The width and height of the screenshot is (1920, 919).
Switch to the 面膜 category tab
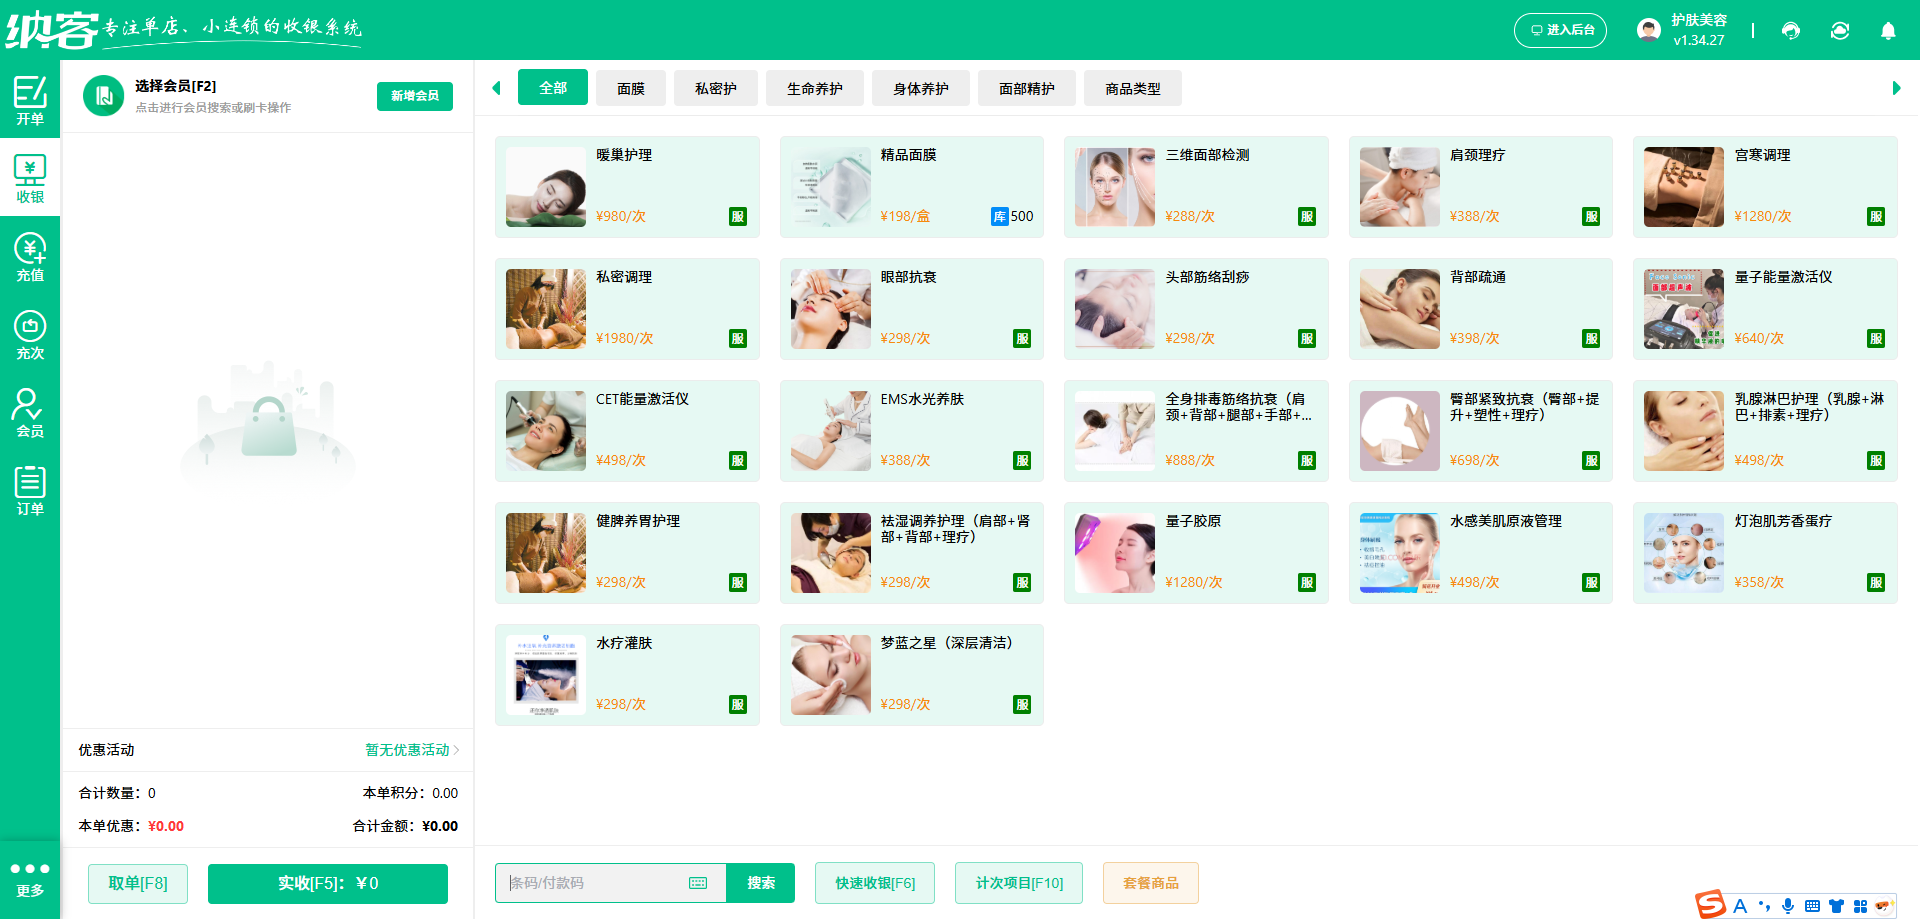tap(631, 88)
